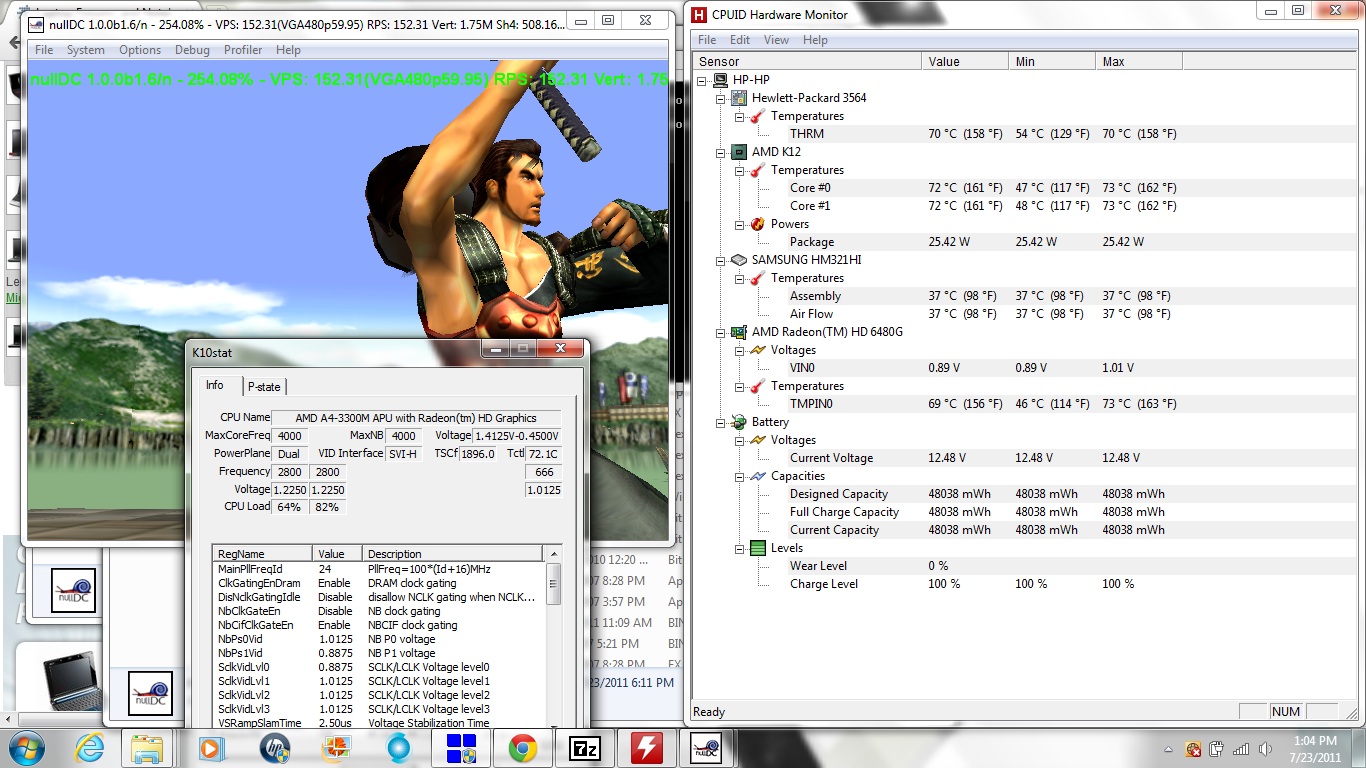
Task: Switch to P-state tab in K10stat
Action: click(x=264, y=387)
